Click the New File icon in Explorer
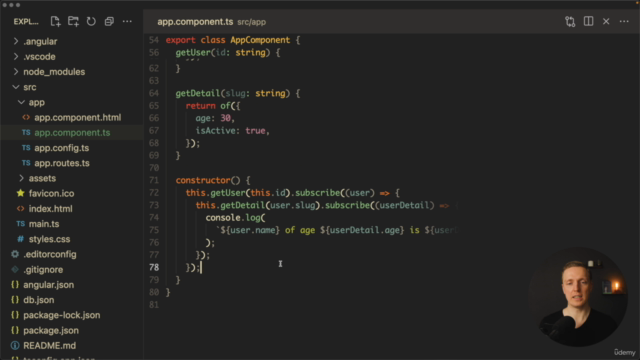The image size is (640, 360). (55, 21)
